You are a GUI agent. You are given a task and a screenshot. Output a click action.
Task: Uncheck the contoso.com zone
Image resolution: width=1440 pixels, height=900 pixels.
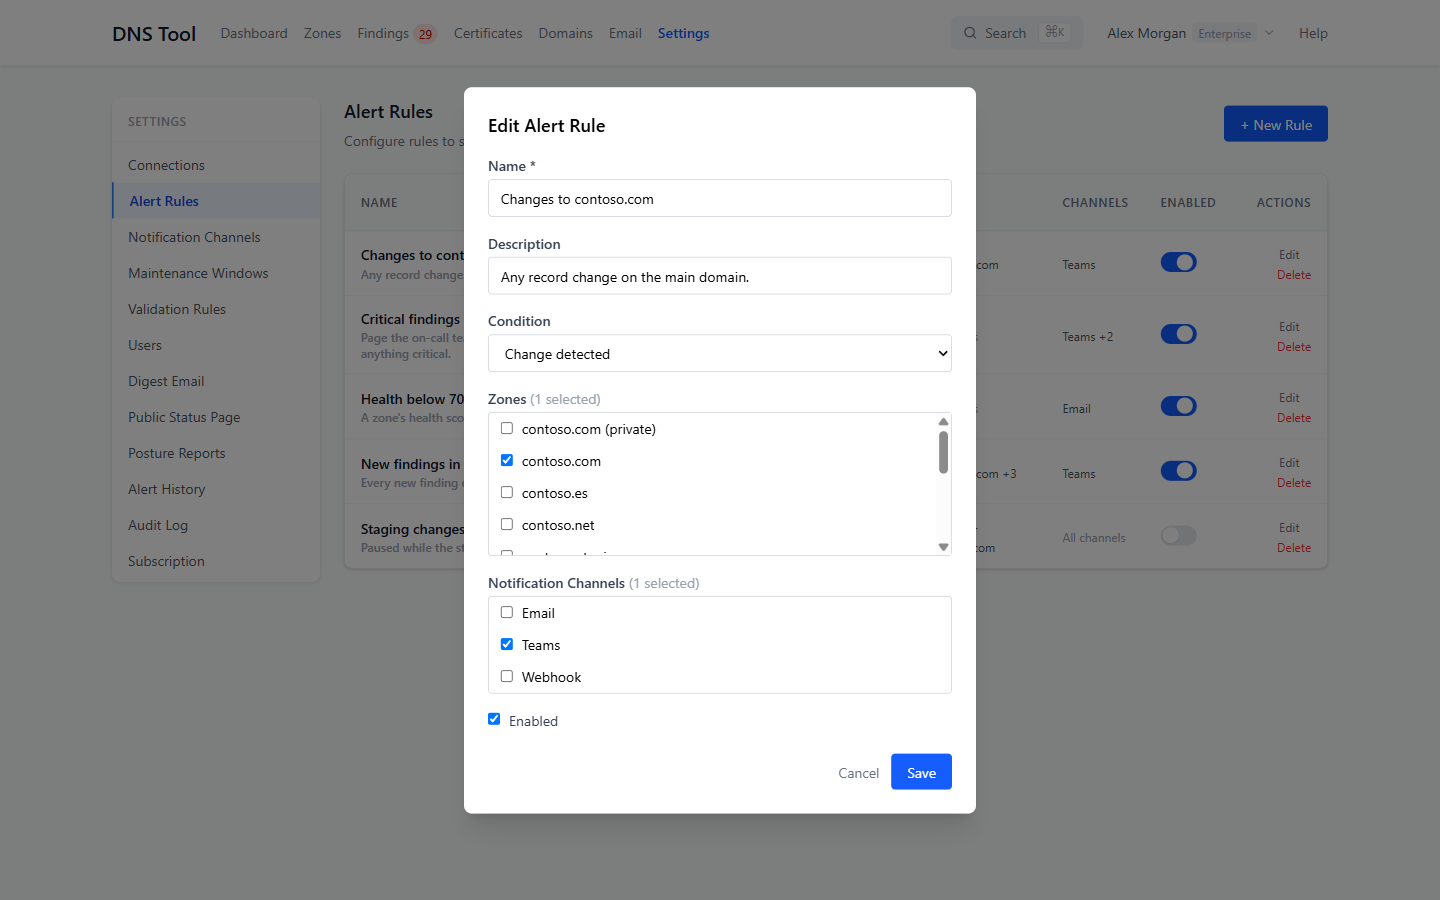(507, 460)
